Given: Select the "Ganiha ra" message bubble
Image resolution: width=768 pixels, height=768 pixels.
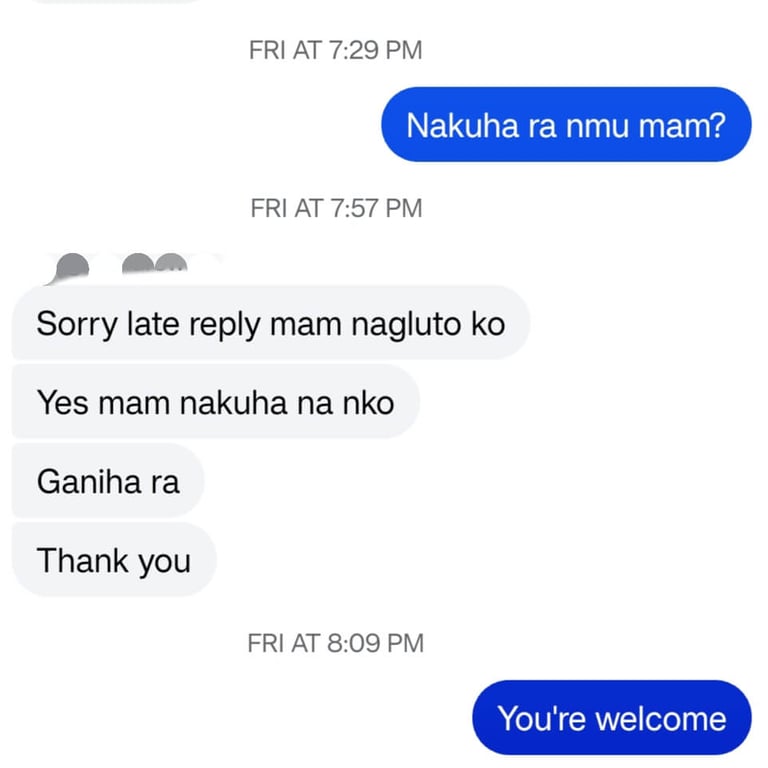Looking at the screenshot, I should tap(108, 481).
